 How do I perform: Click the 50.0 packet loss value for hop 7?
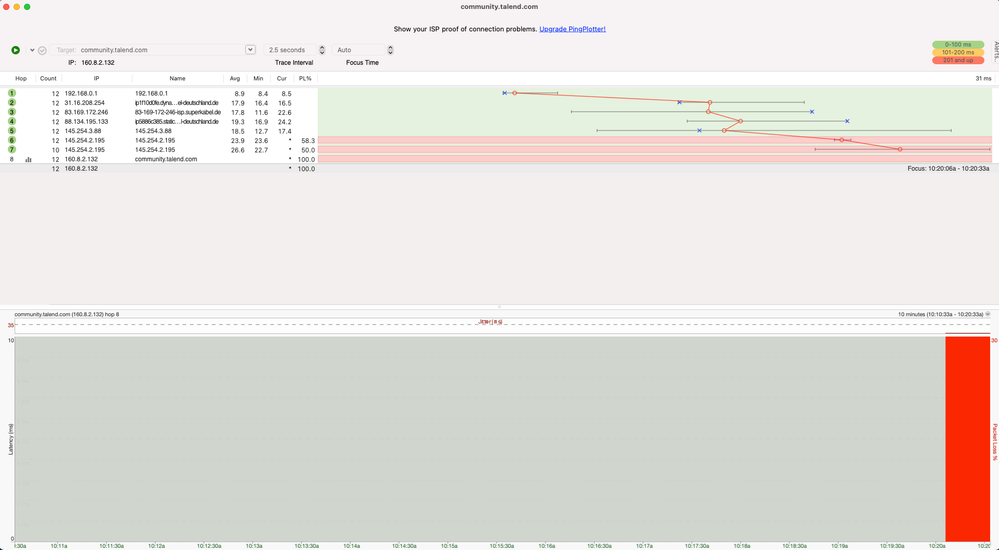[308, 150]
